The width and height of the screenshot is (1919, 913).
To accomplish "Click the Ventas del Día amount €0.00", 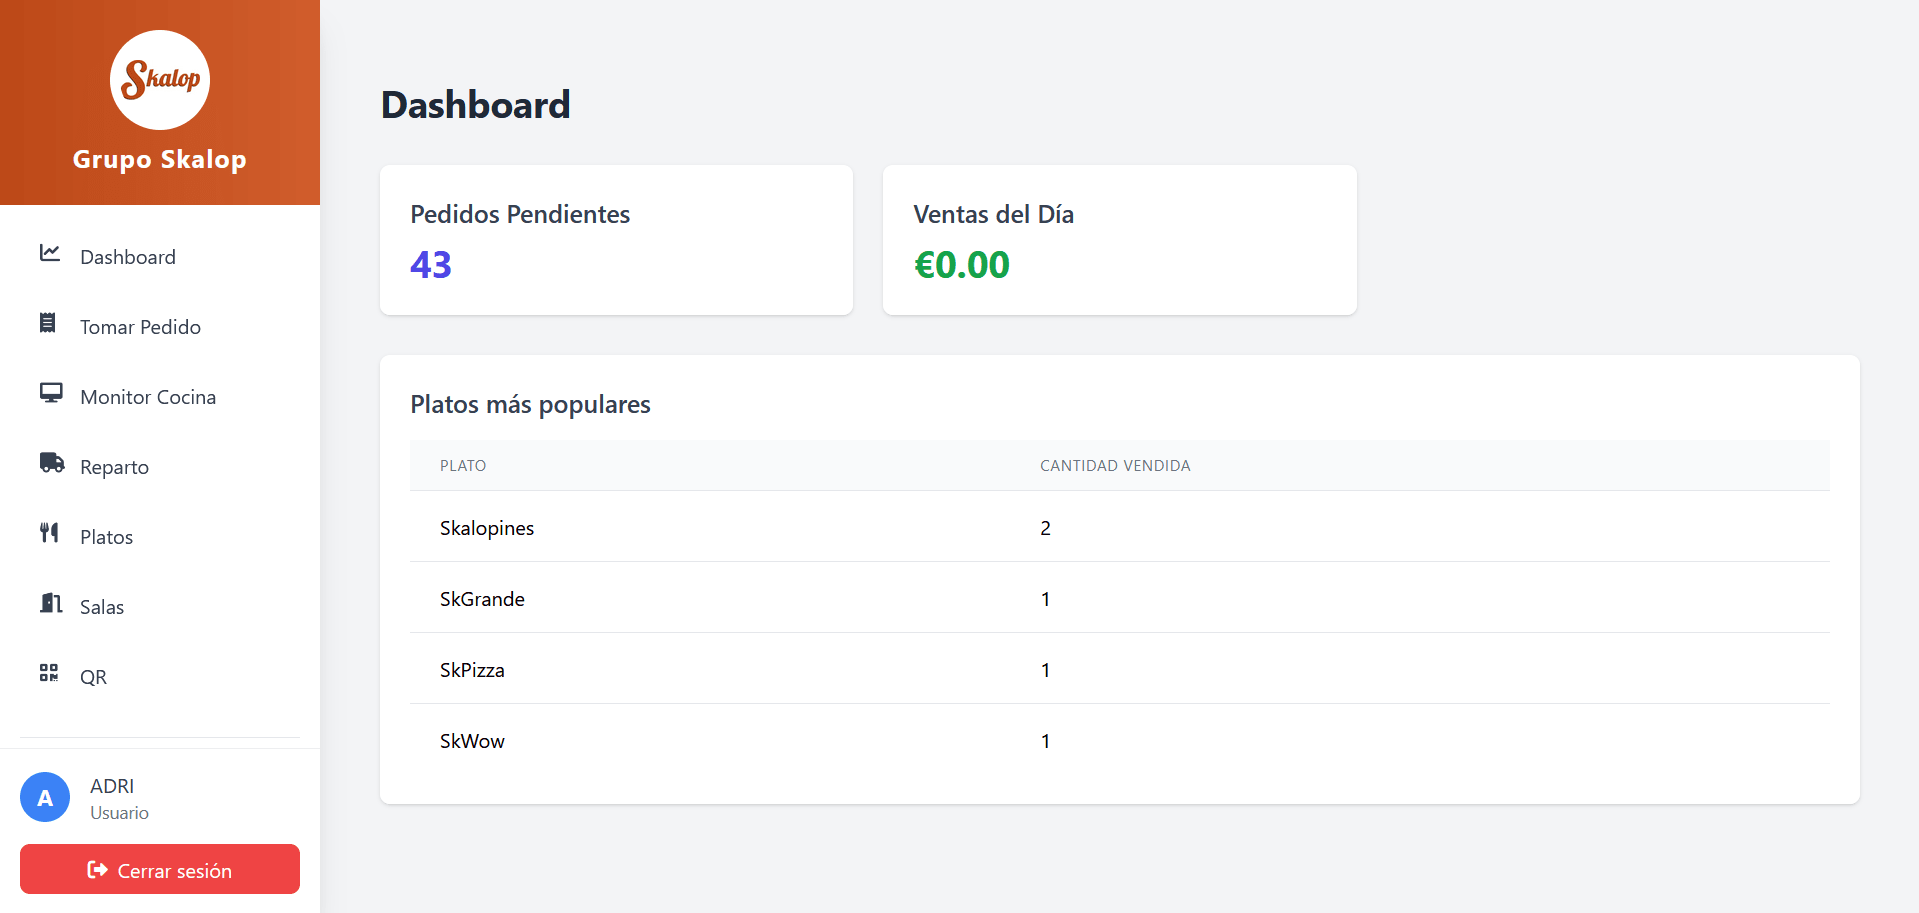I will 961,264.
